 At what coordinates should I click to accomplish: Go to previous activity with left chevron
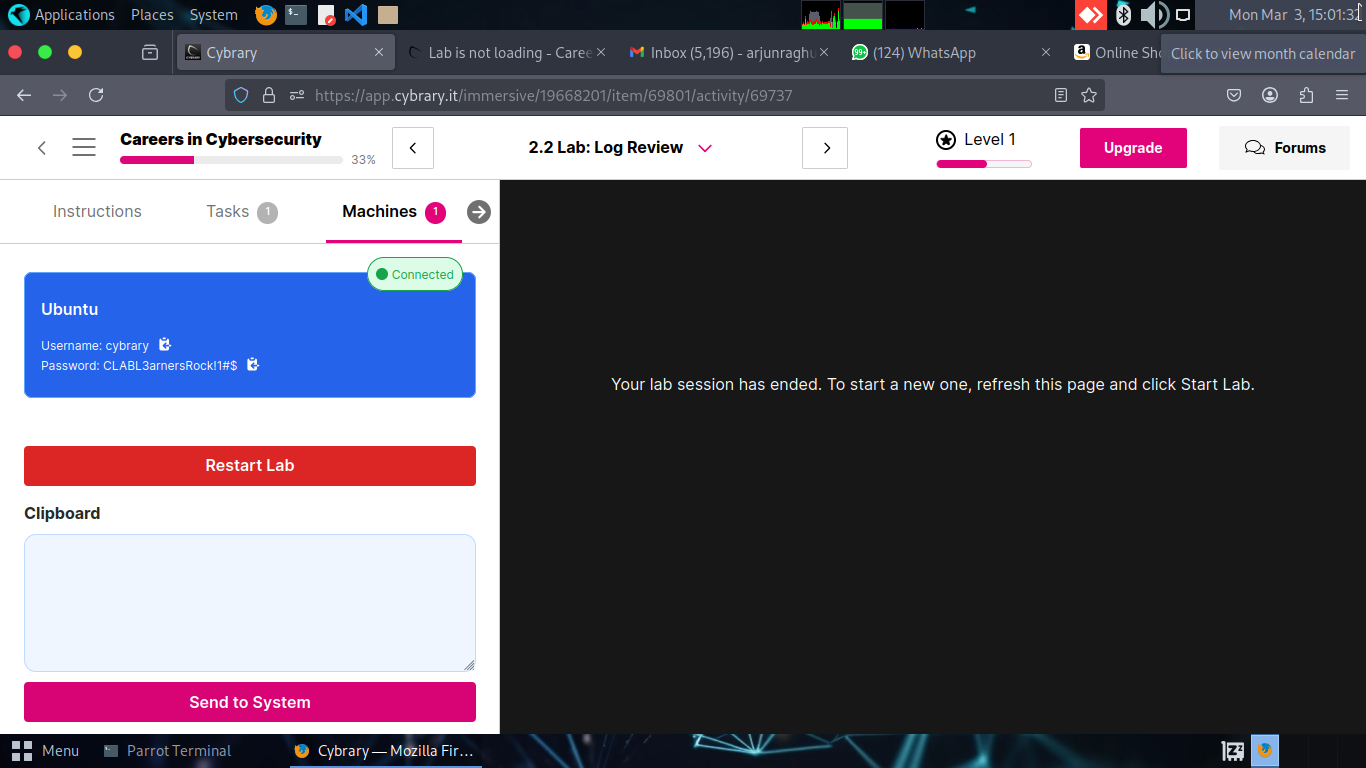tap(413, 148)
